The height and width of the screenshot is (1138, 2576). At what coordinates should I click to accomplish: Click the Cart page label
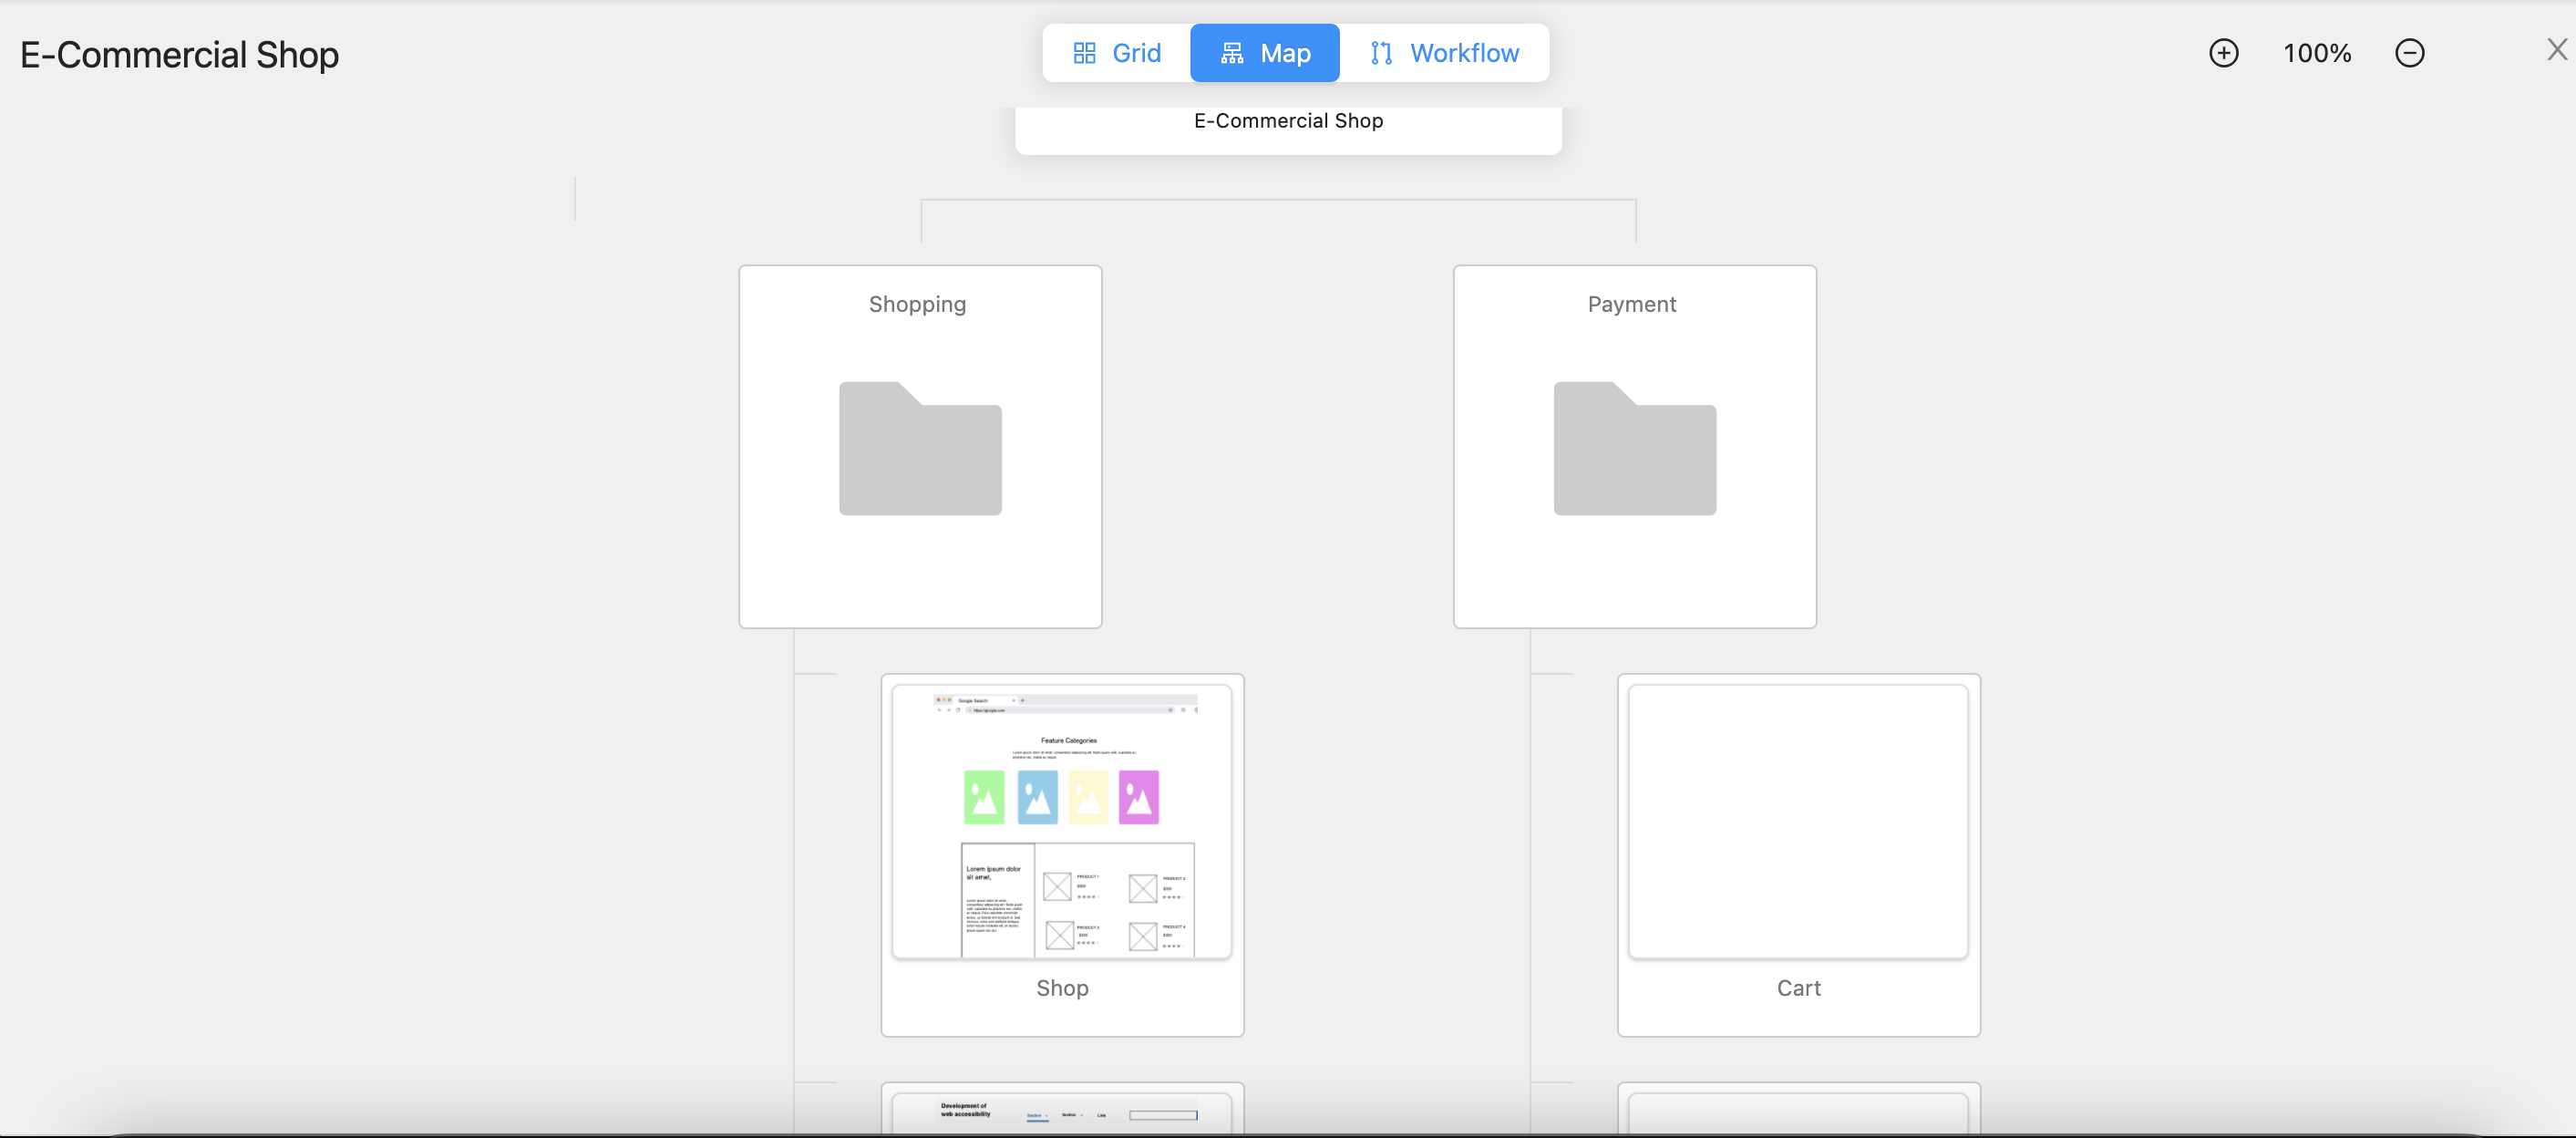coord(1798,988)
